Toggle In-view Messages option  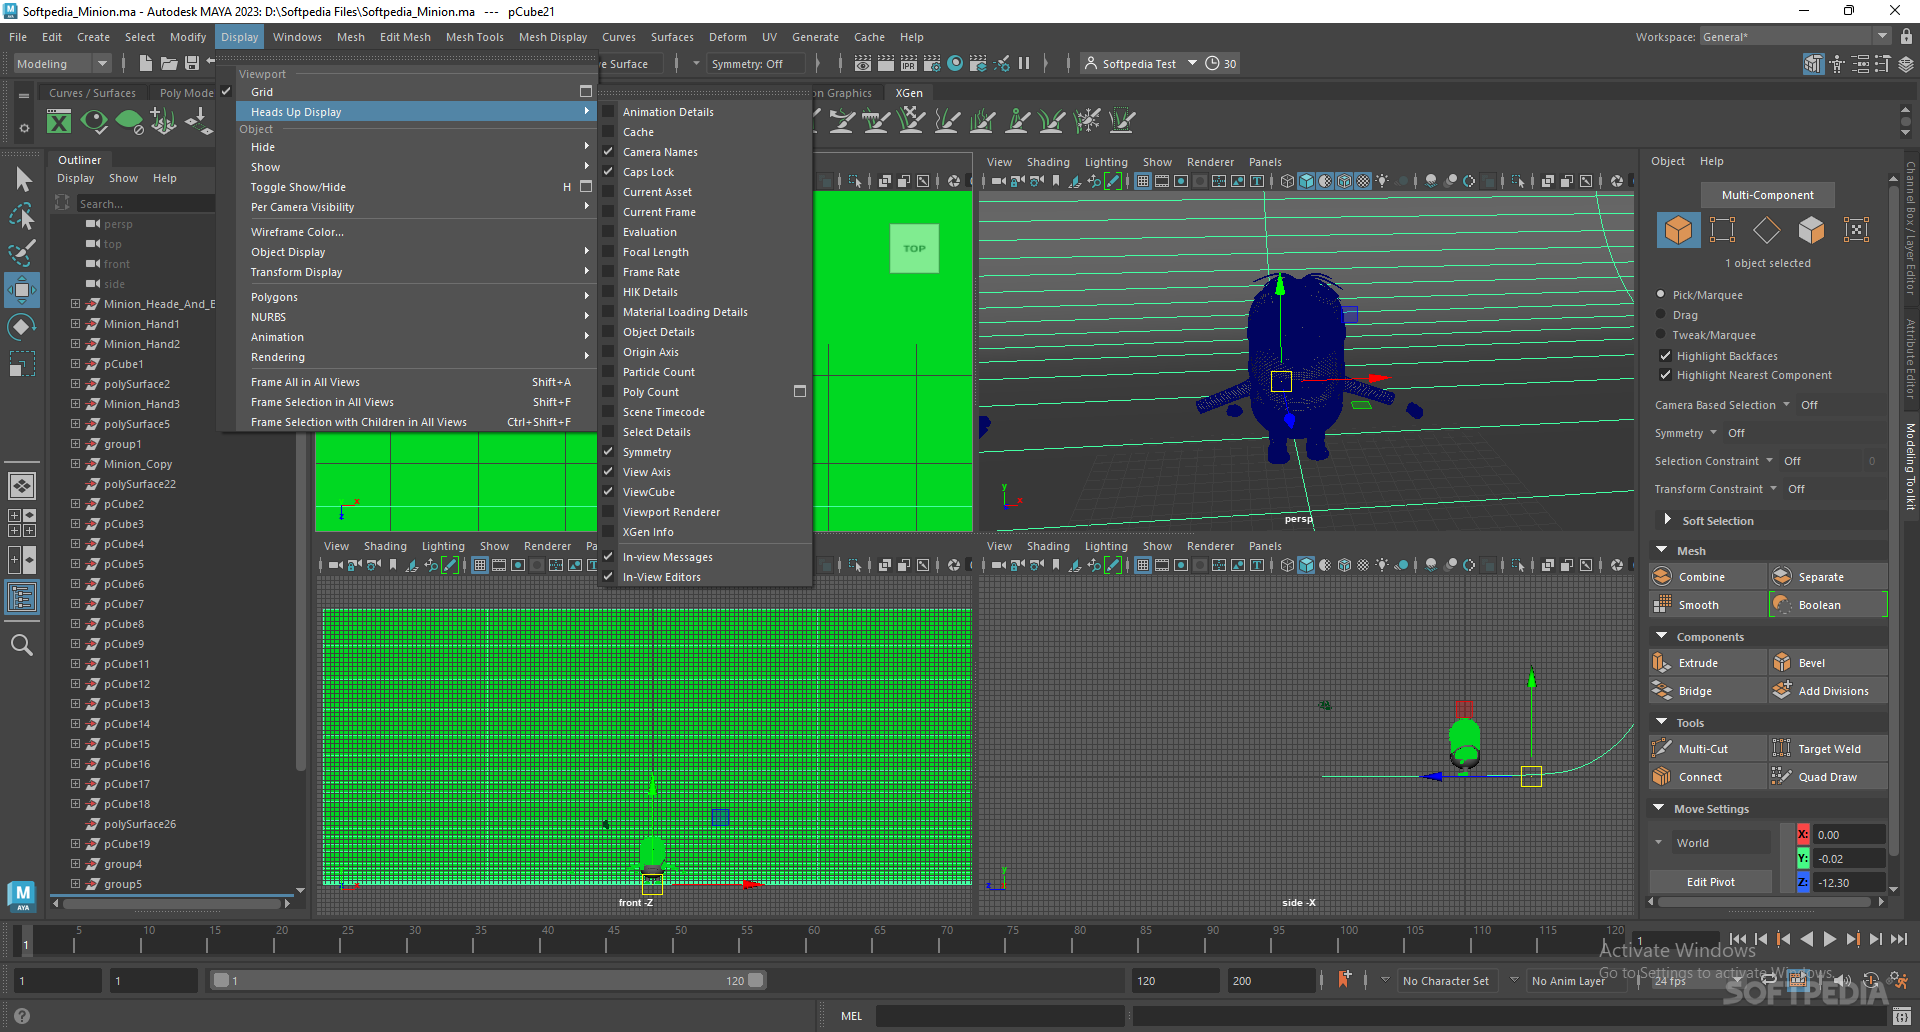668,557
